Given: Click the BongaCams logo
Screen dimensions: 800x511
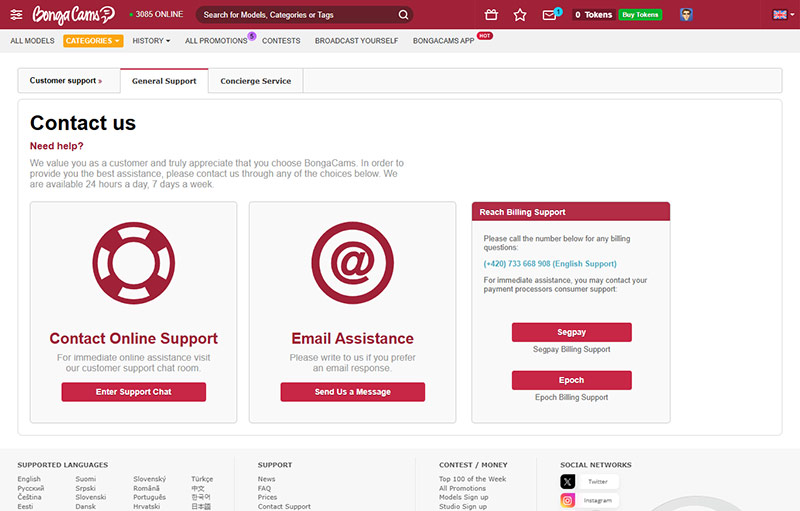Looking at the screenshot, I should tap(73, 15).
